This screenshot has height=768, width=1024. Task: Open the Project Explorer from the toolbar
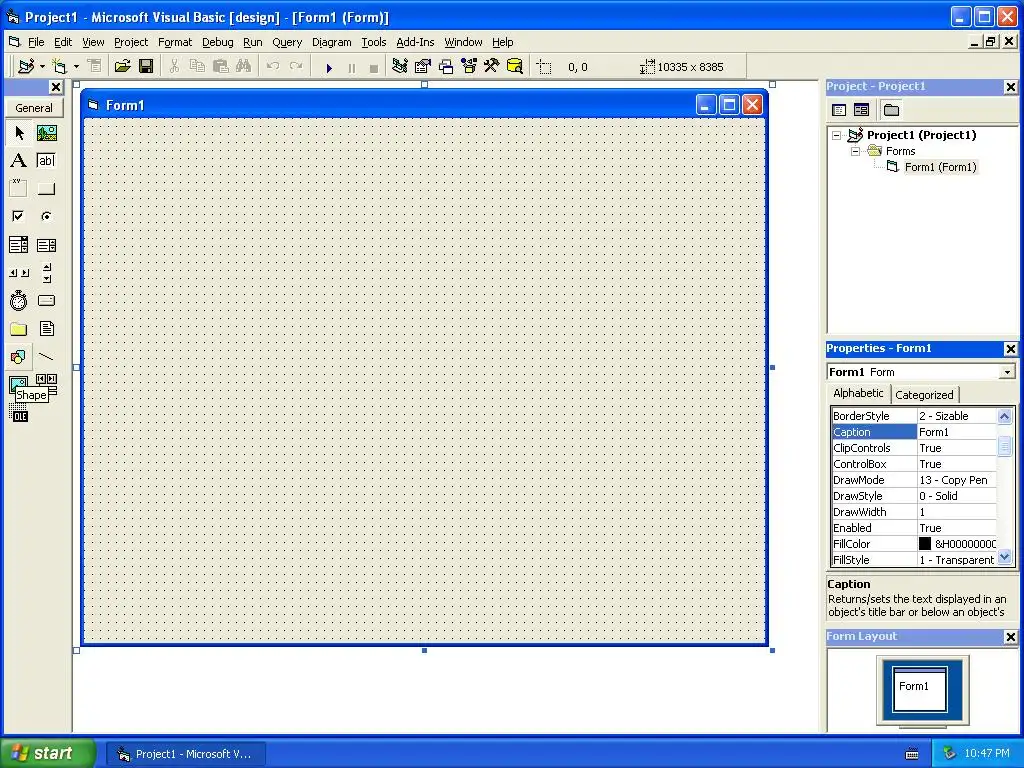pos(400,66)
